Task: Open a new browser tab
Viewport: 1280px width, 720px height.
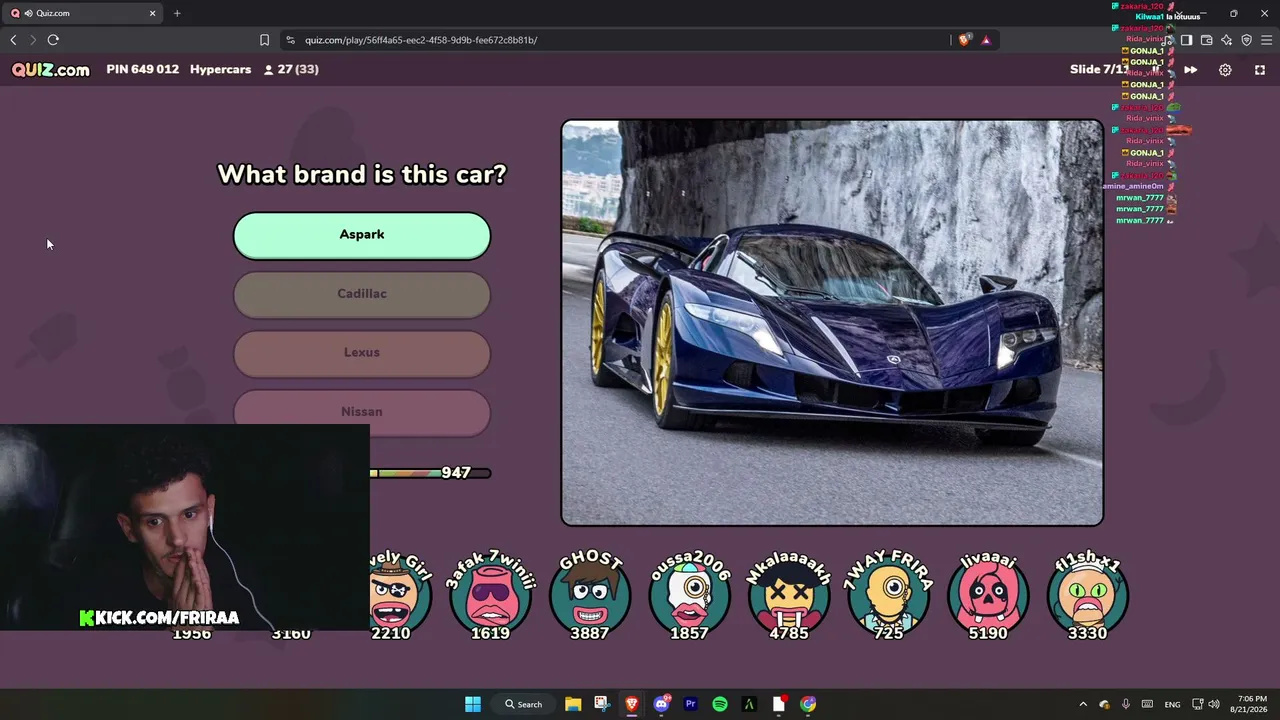Action: click(x=177, y=13)
